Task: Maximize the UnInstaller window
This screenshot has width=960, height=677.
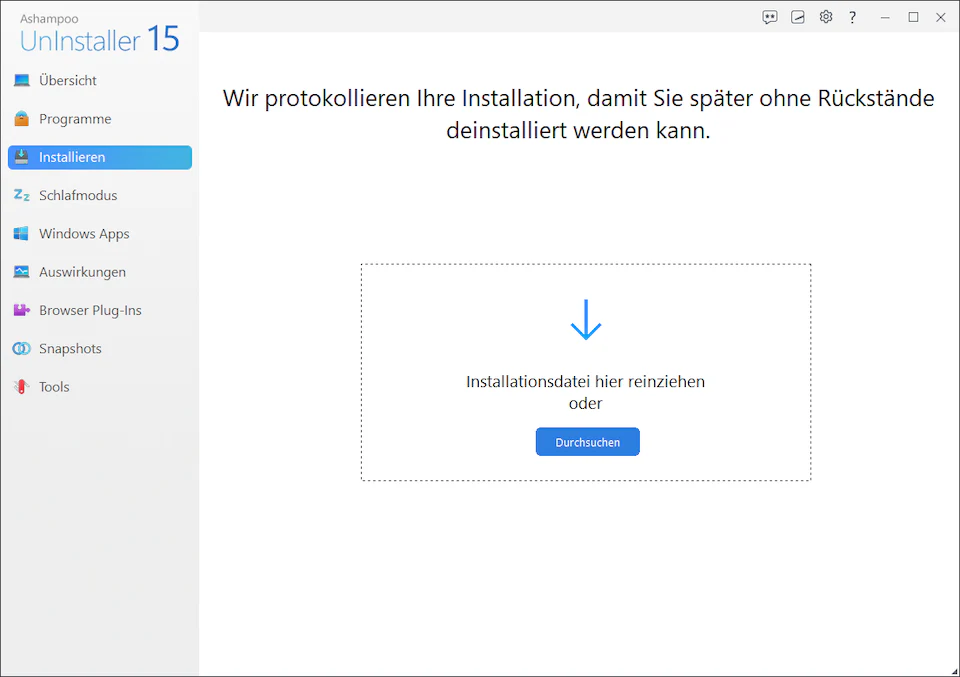Action: (913, 17)
